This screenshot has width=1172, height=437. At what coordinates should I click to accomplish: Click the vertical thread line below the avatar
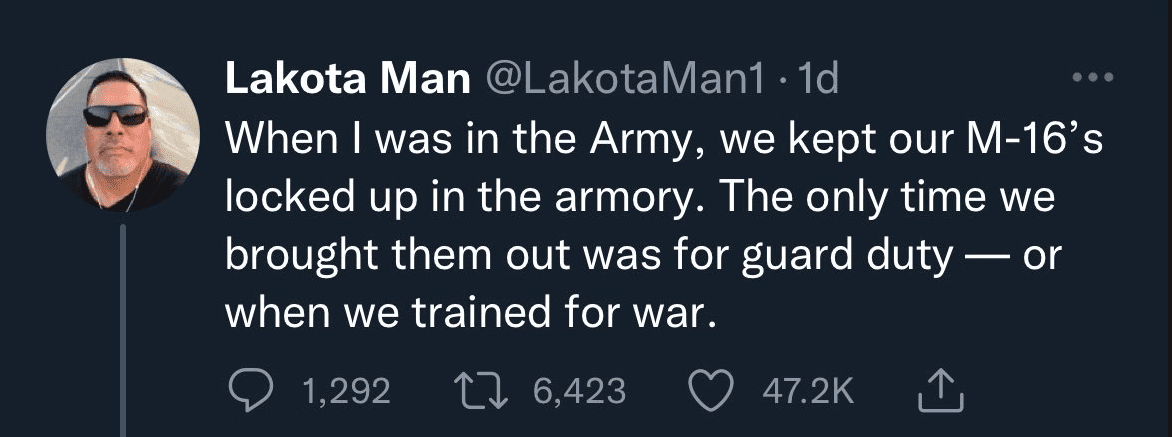pos(123,330)
